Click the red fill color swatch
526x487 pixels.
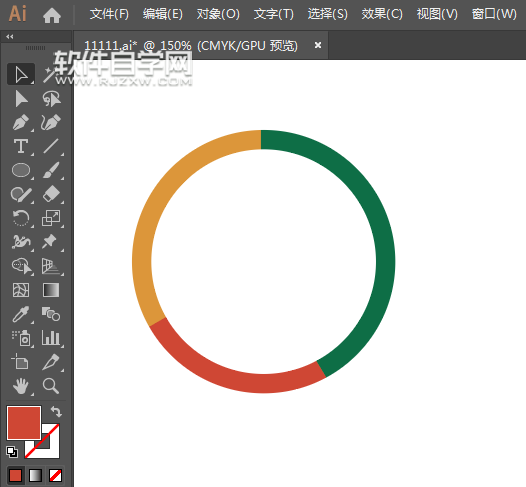(x=24, y=423)
